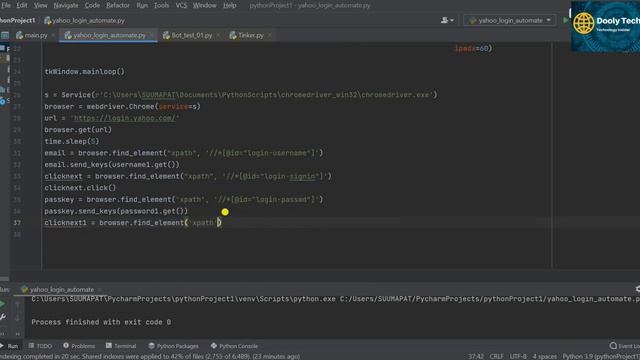Open the Python Packages tool window
The width and height of the screenshot is (640, 360).
click(x=173, y=346)
